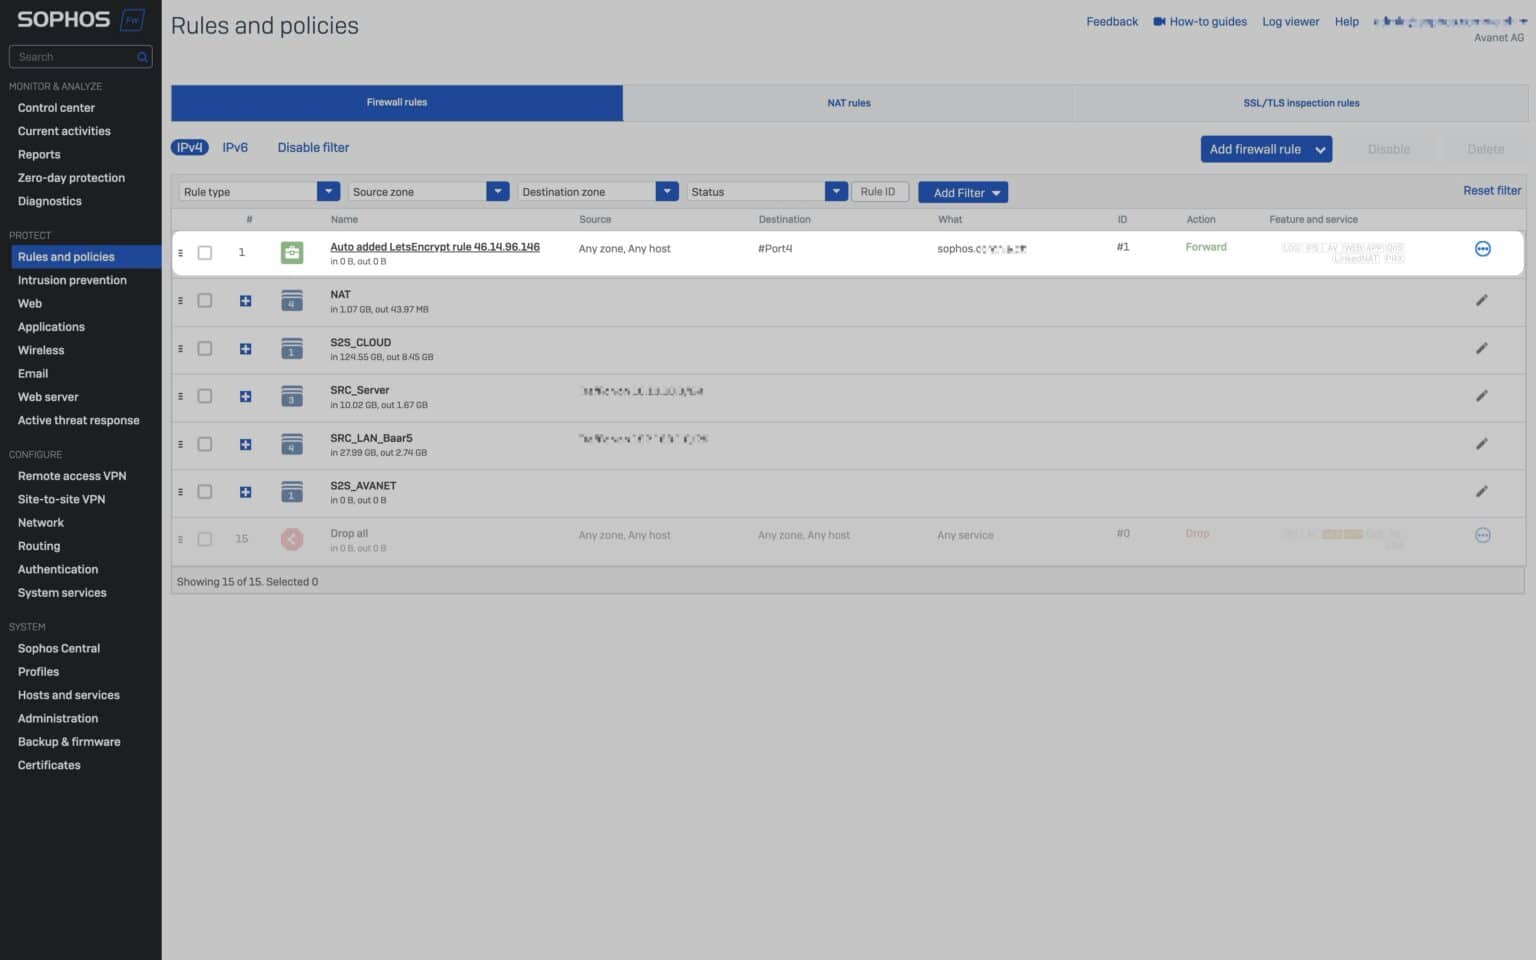This screenshot has width=1536, height=960.
Task: Click the drag handle on the NAT group row
Action: [181, 300]
